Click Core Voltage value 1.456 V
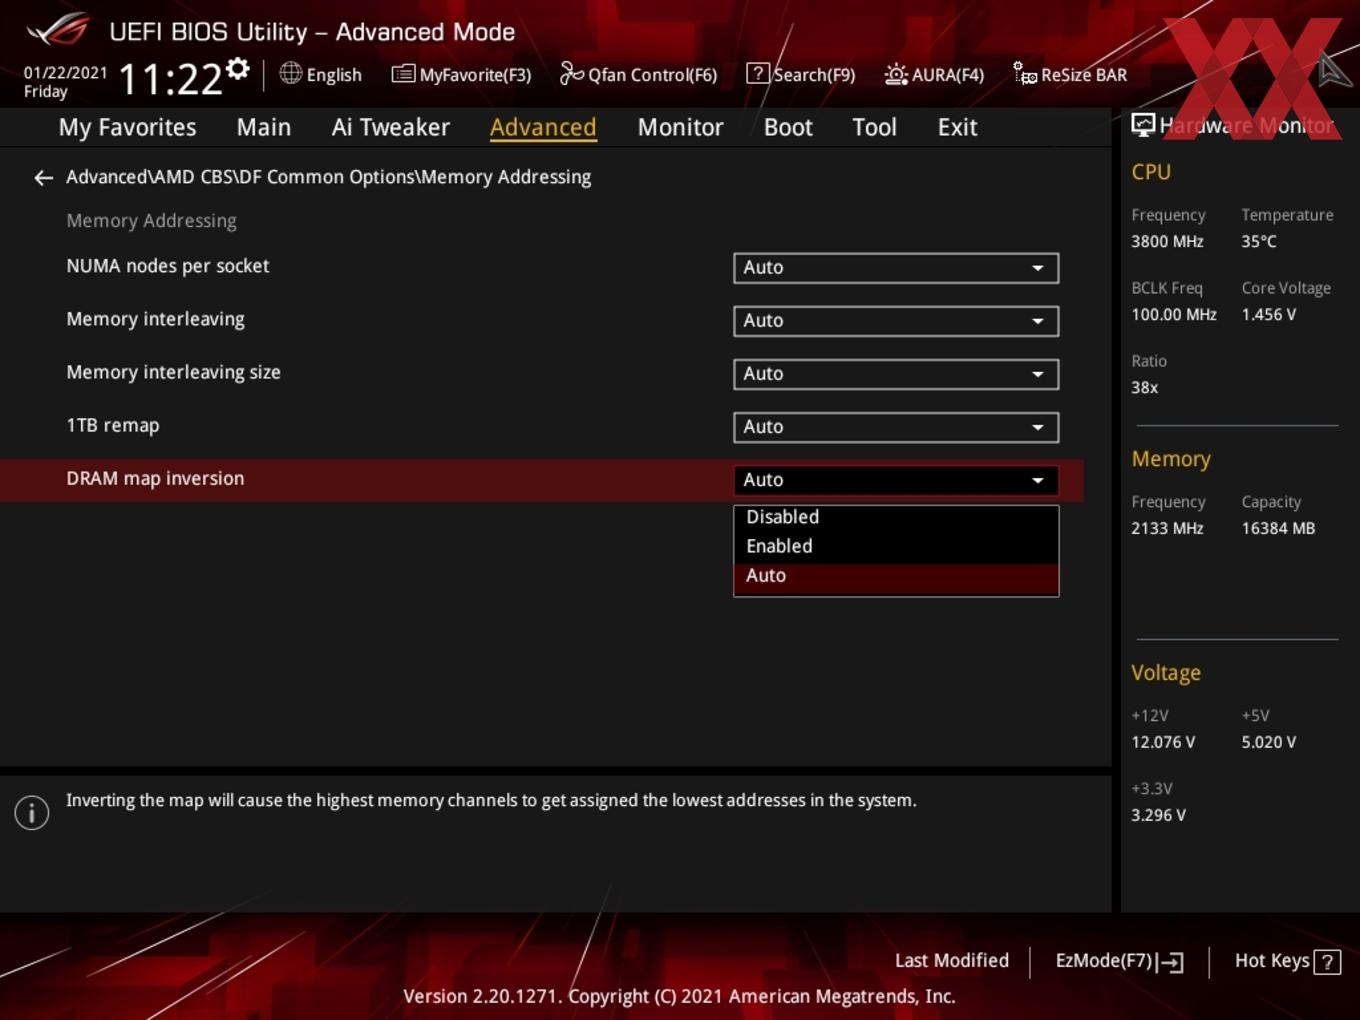The image size is (1360, 1020). (x=1268, y=314)
